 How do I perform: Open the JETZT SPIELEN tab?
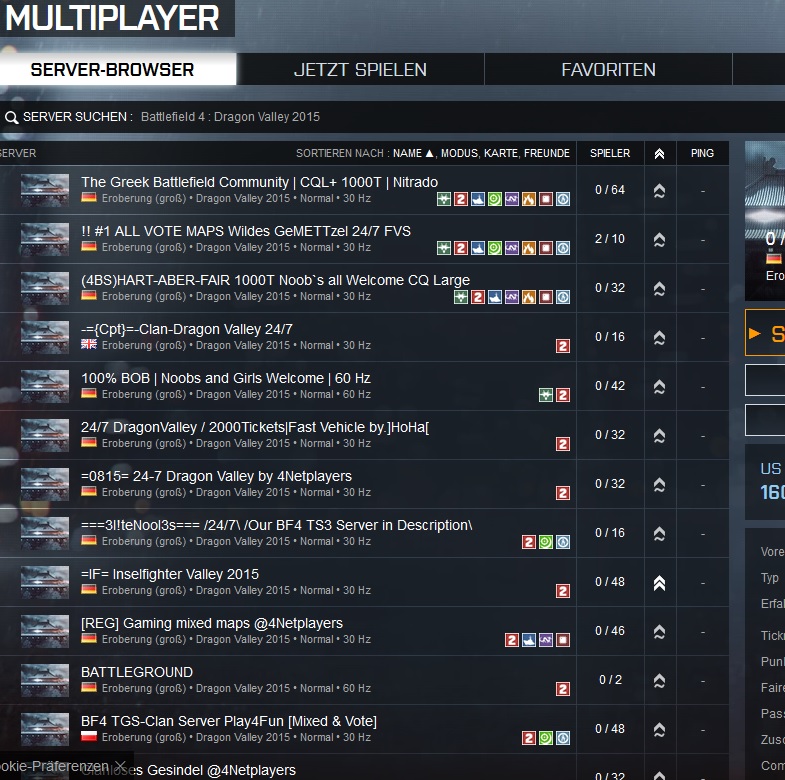pyautogui.click(x=360, y=69)
